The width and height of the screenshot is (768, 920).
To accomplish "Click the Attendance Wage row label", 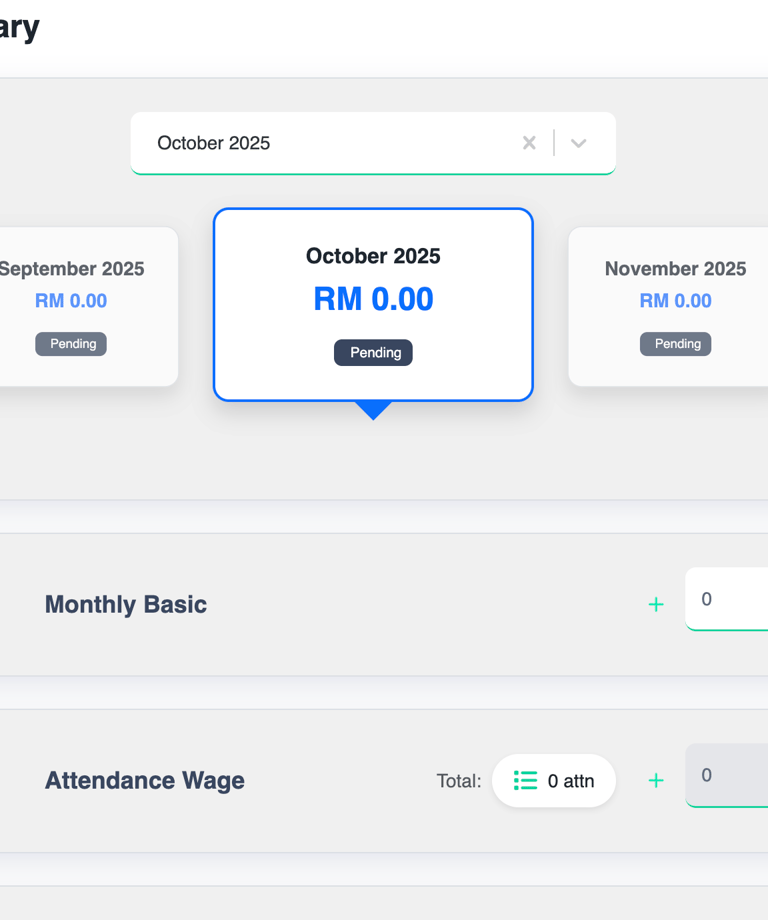I will 145,781.
